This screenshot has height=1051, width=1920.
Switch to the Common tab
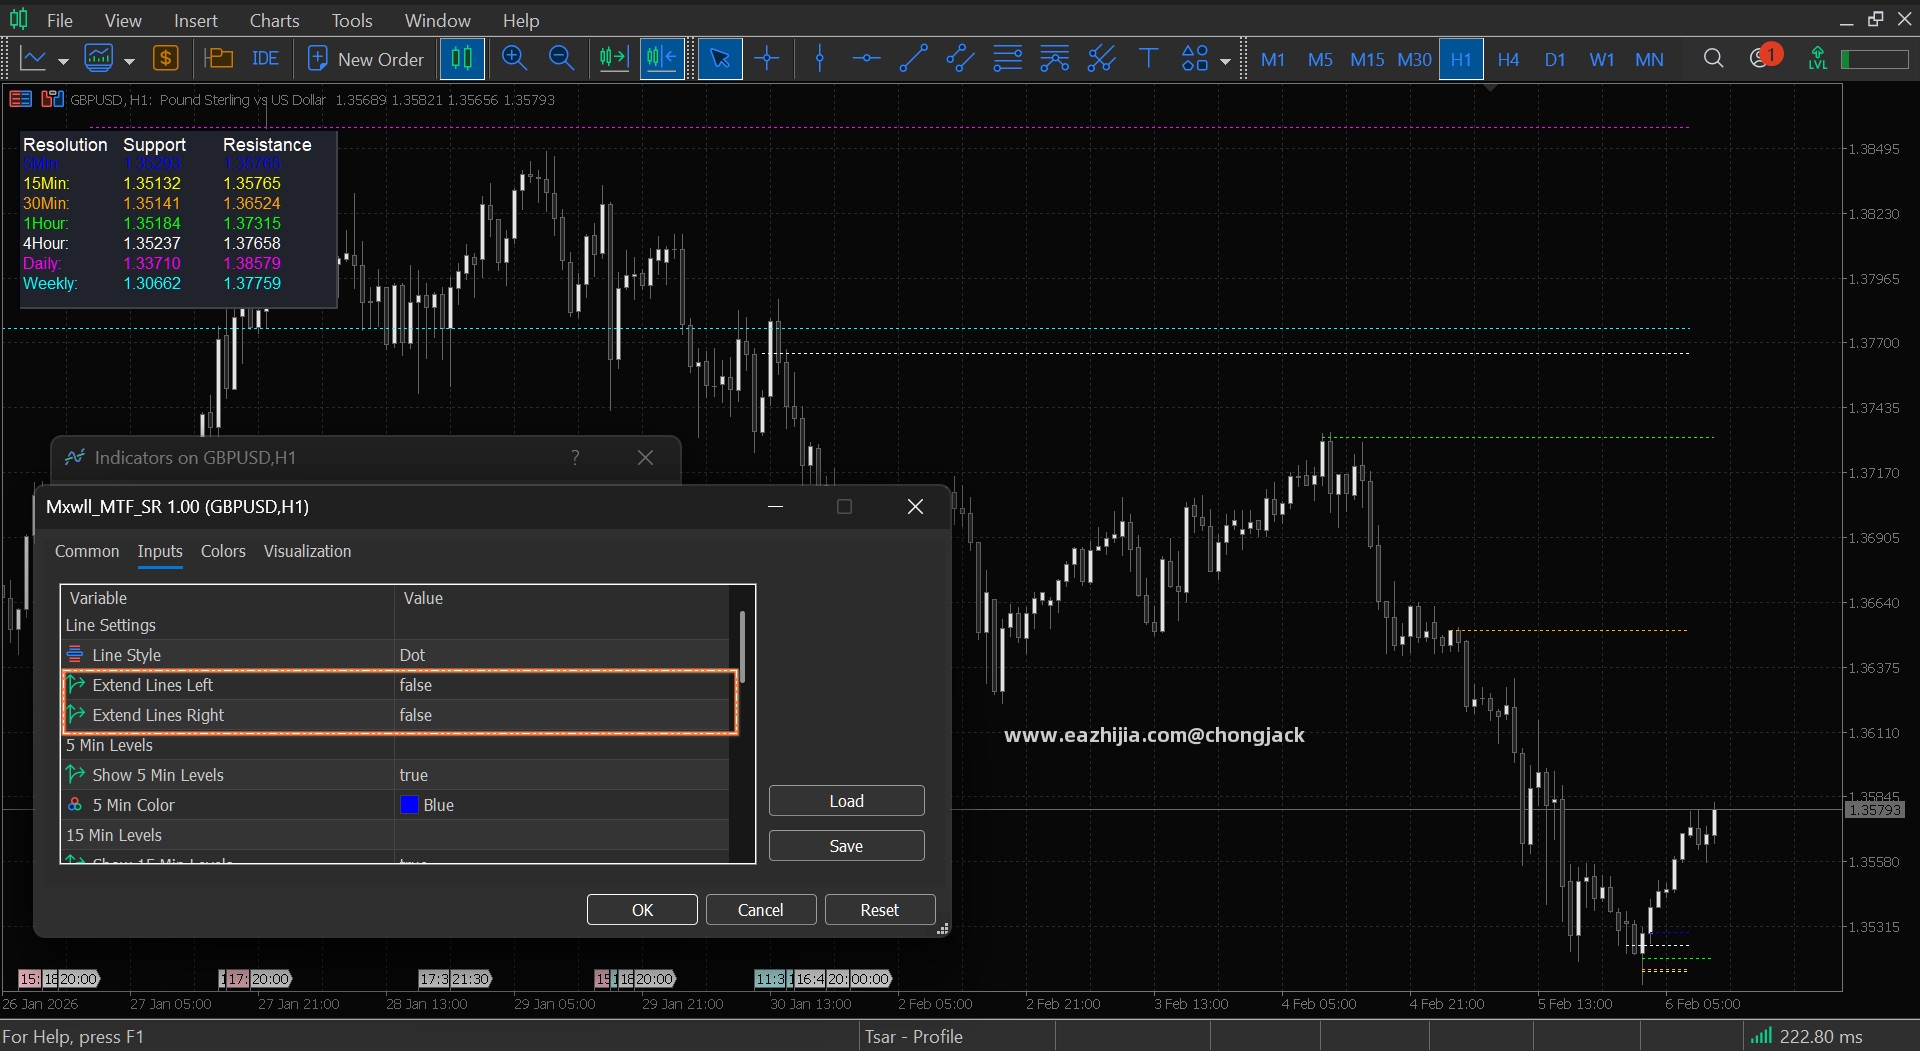87,551
